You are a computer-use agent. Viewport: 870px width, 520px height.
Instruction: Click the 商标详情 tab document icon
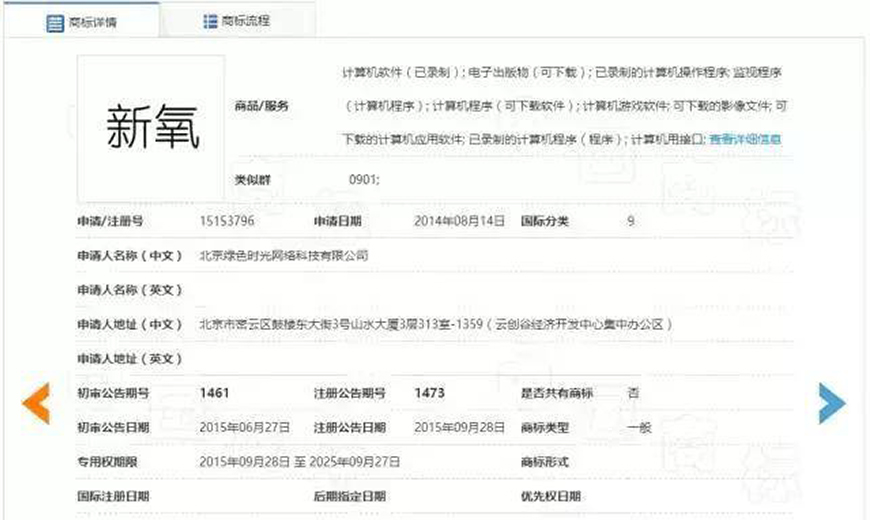pyautogui.click(x=56, y=22)
